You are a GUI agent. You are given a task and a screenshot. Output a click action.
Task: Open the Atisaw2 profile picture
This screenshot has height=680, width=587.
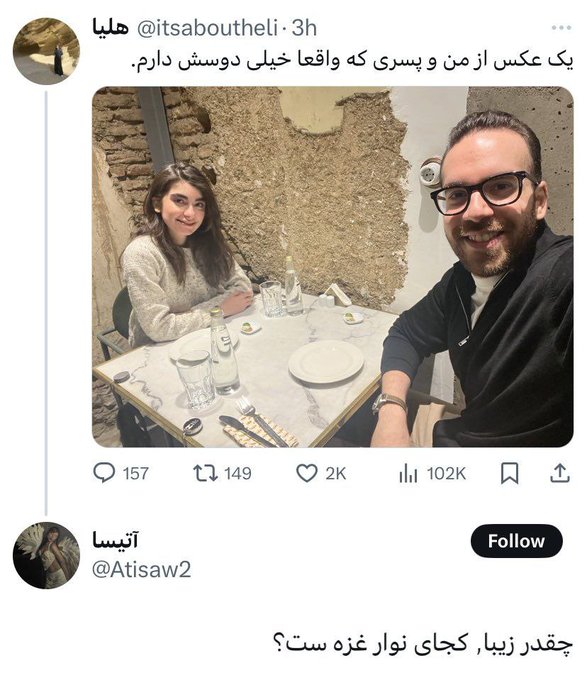[x=46, y=555]
